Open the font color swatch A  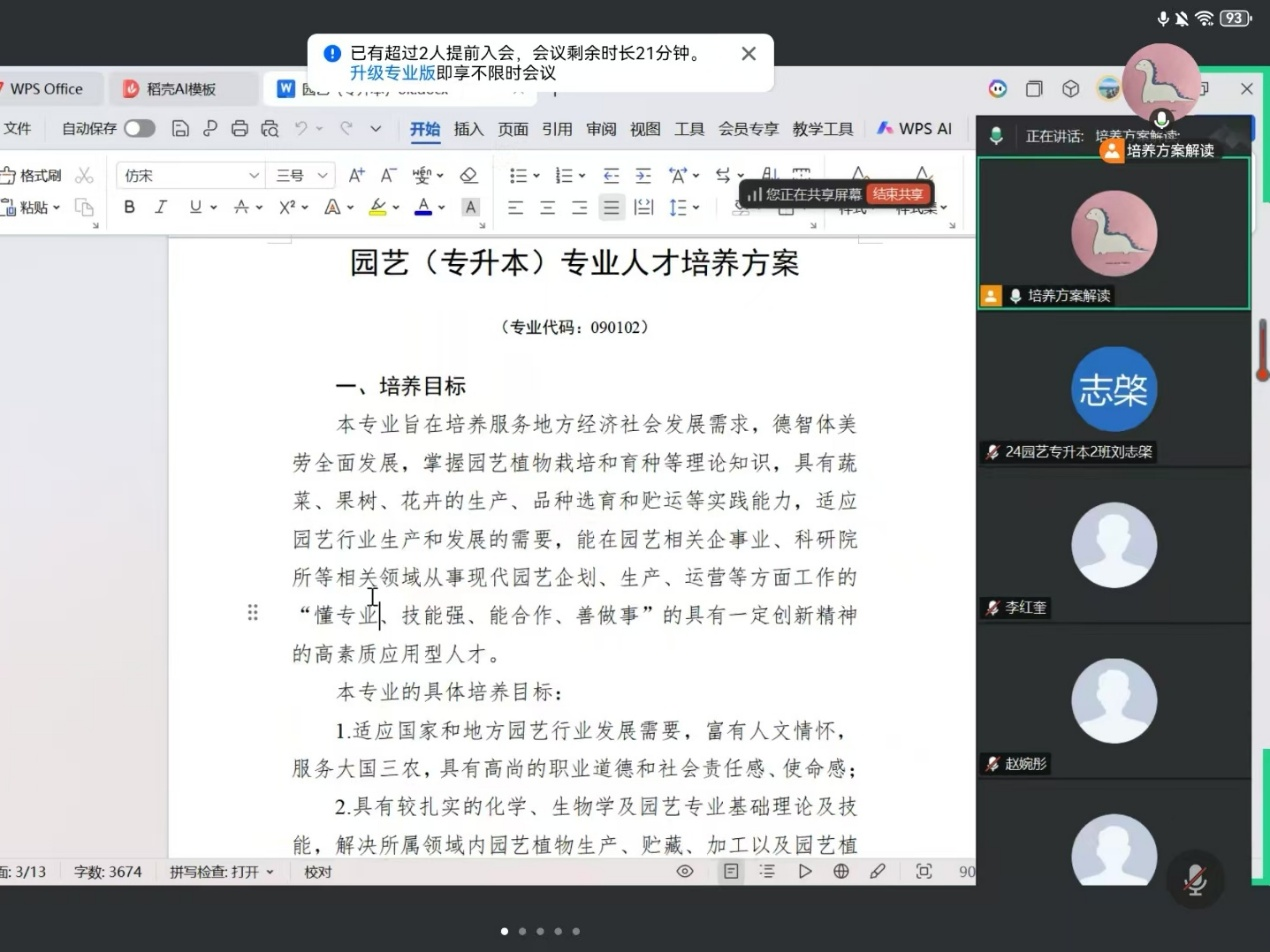(423, 207)
